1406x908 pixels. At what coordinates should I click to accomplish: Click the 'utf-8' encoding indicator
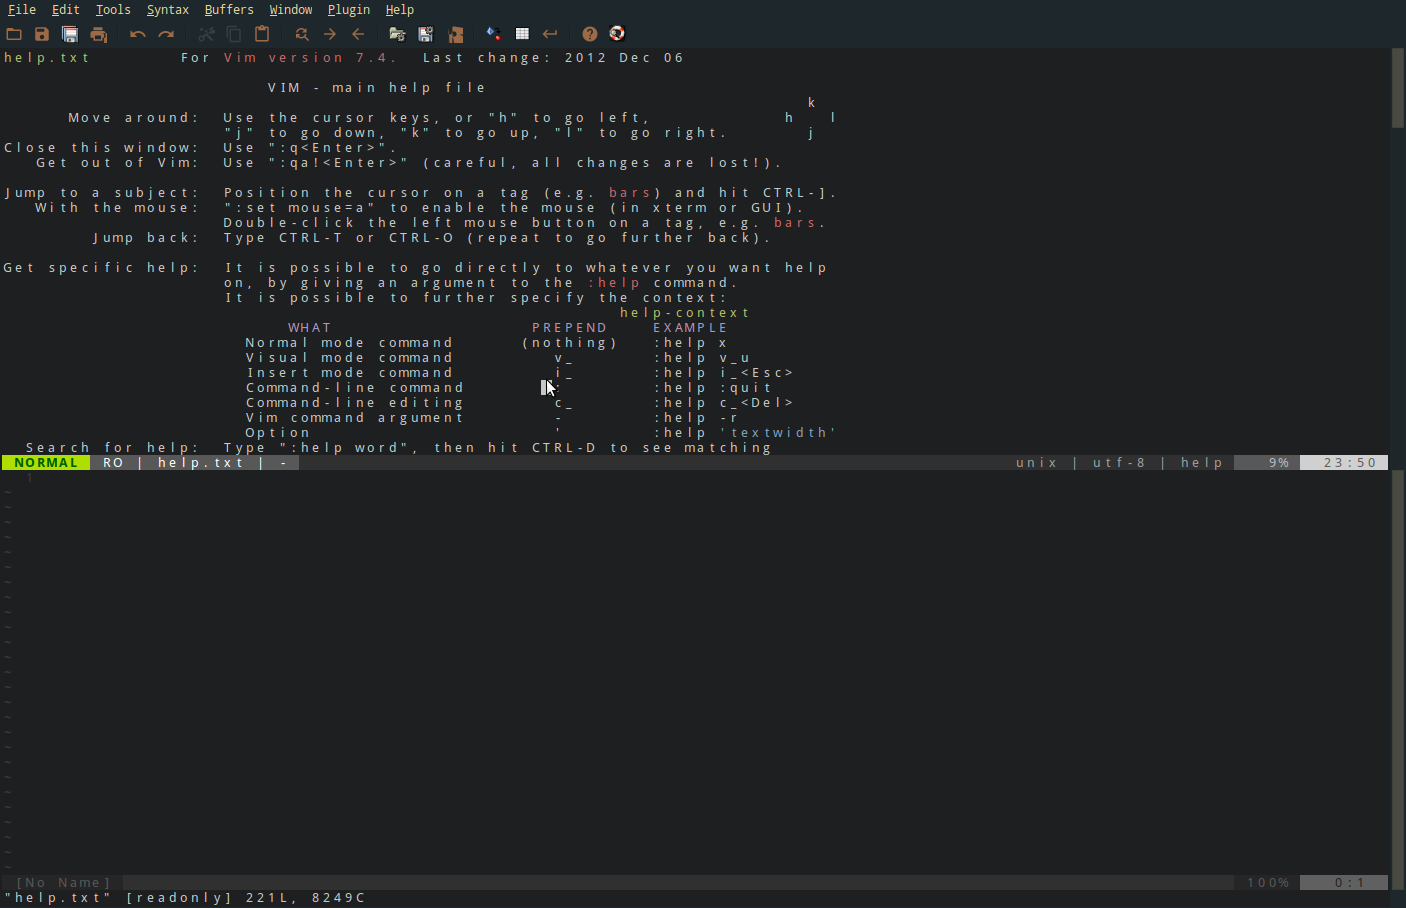1119,463
